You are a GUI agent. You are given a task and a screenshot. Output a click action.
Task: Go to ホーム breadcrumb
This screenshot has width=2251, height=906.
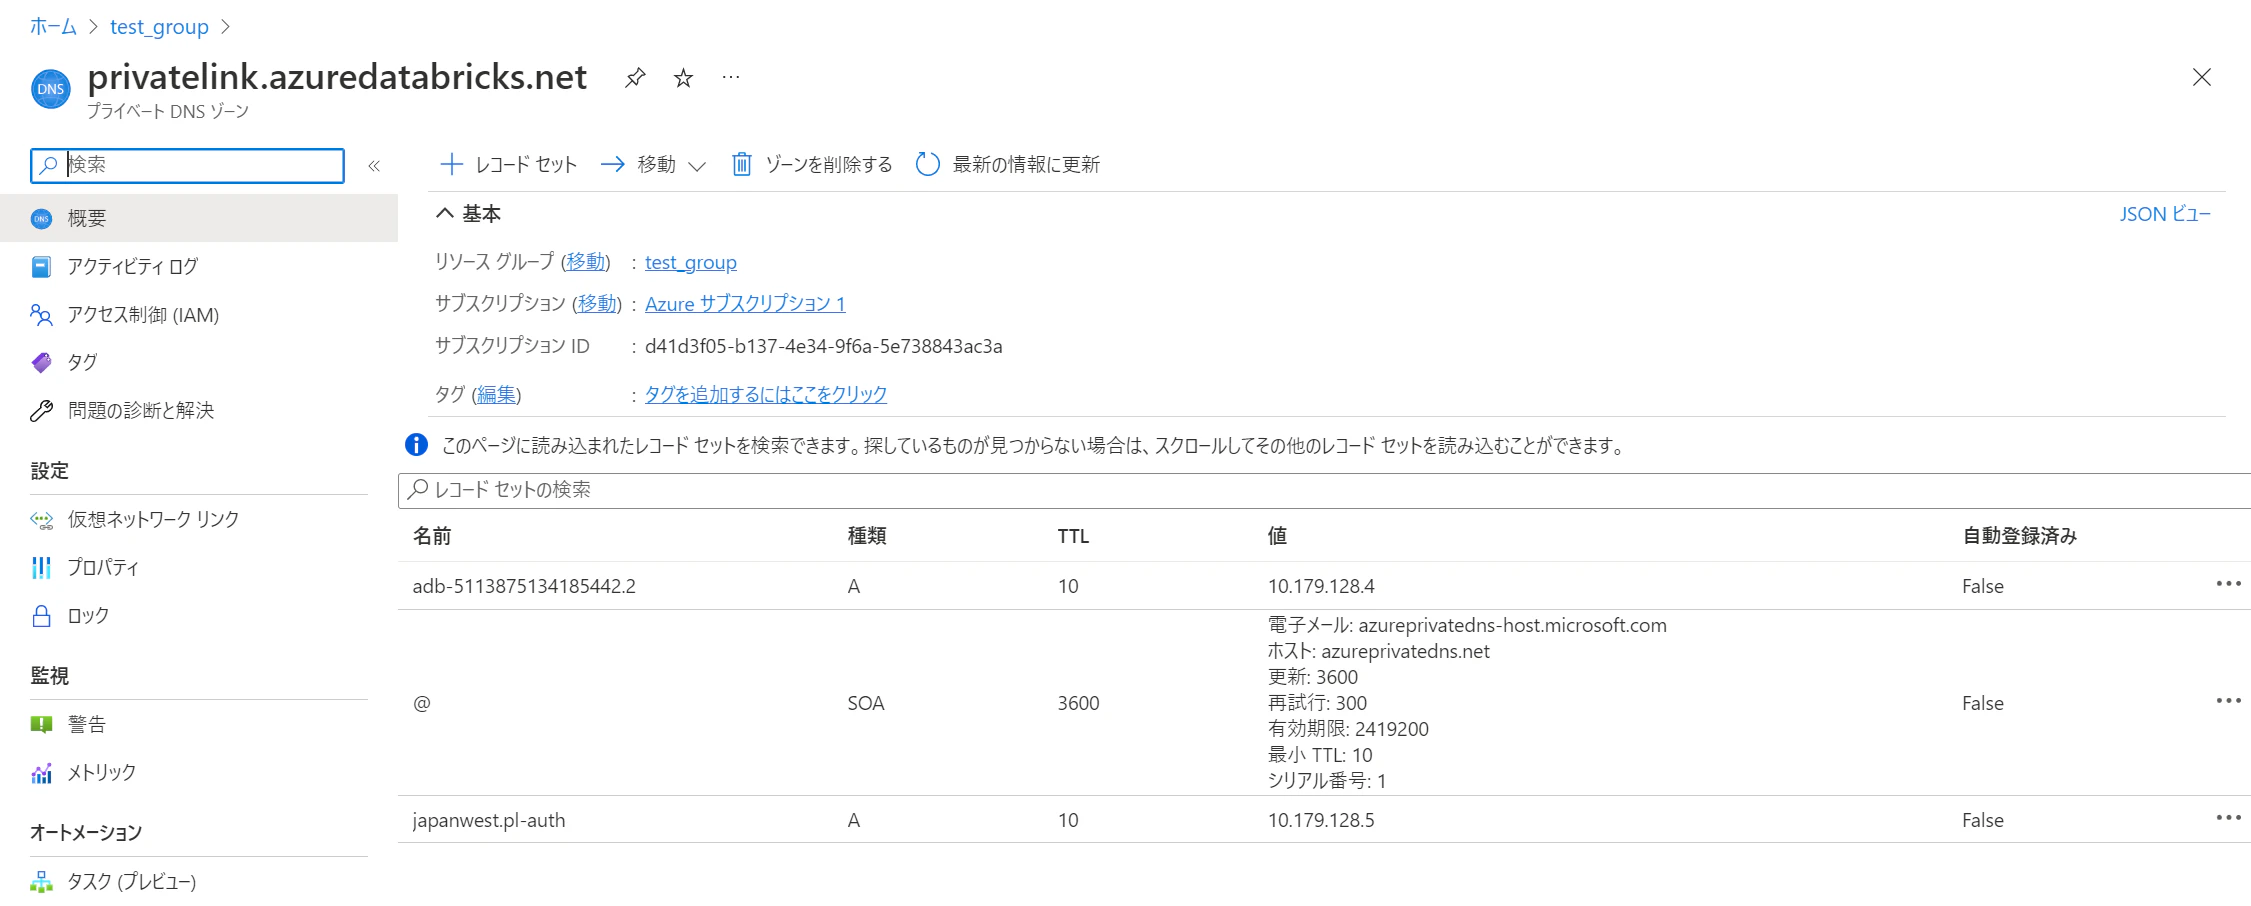click(x=53, y=27)
